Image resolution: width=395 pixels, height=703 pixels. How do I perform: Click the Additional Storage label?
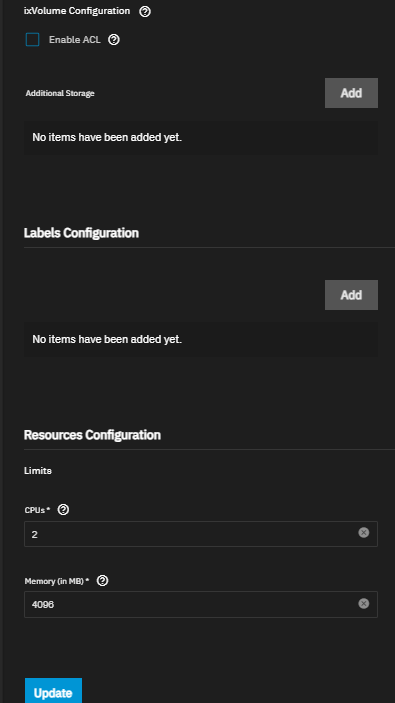click(x=60, y=93)
